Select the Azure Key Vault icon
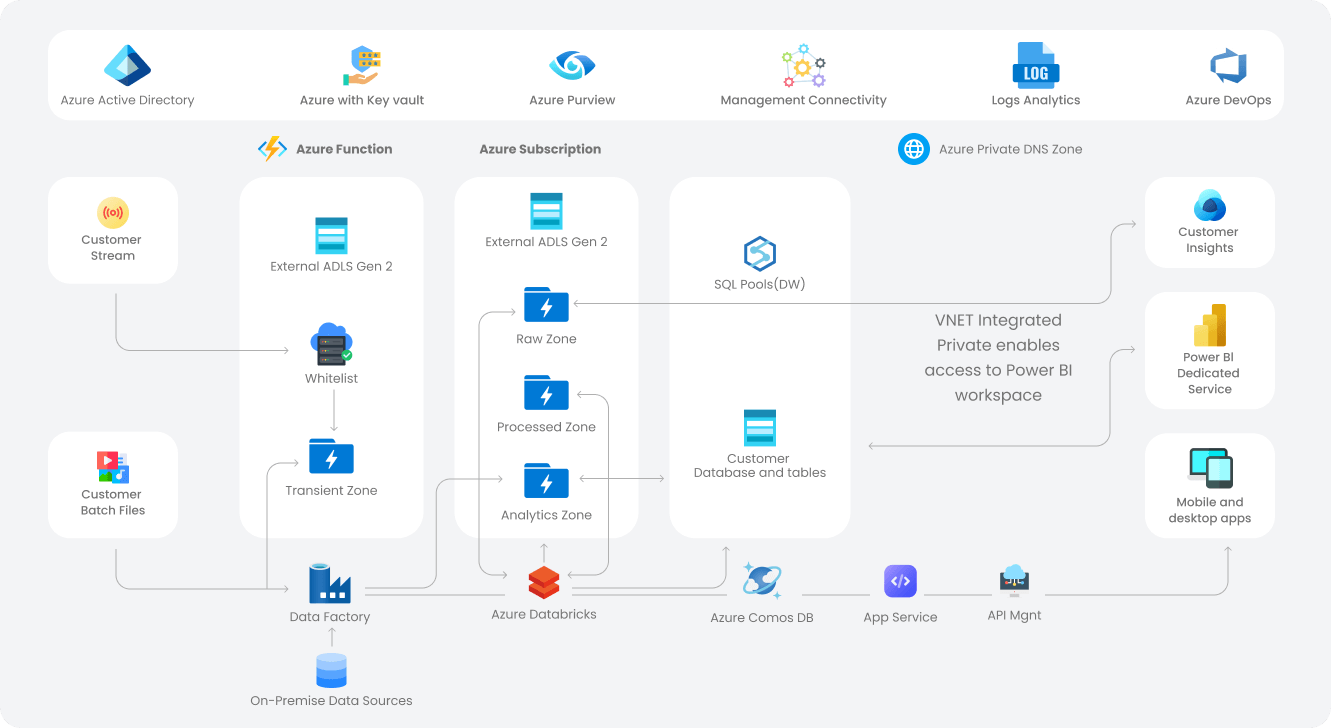 tap(361, 66)
